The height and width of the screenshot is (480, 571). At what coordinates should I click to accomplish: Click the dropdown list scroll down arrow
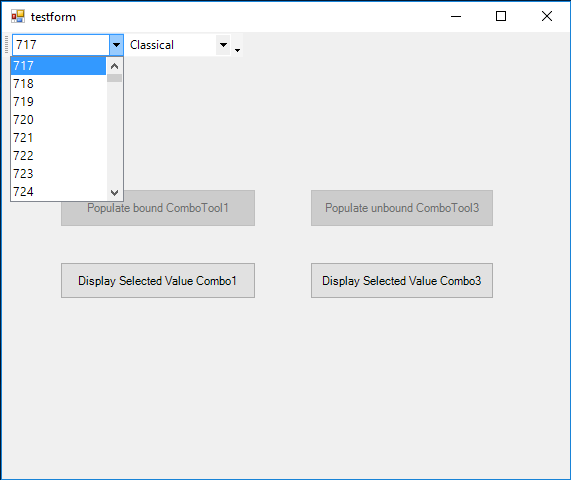tap(114, 192)
